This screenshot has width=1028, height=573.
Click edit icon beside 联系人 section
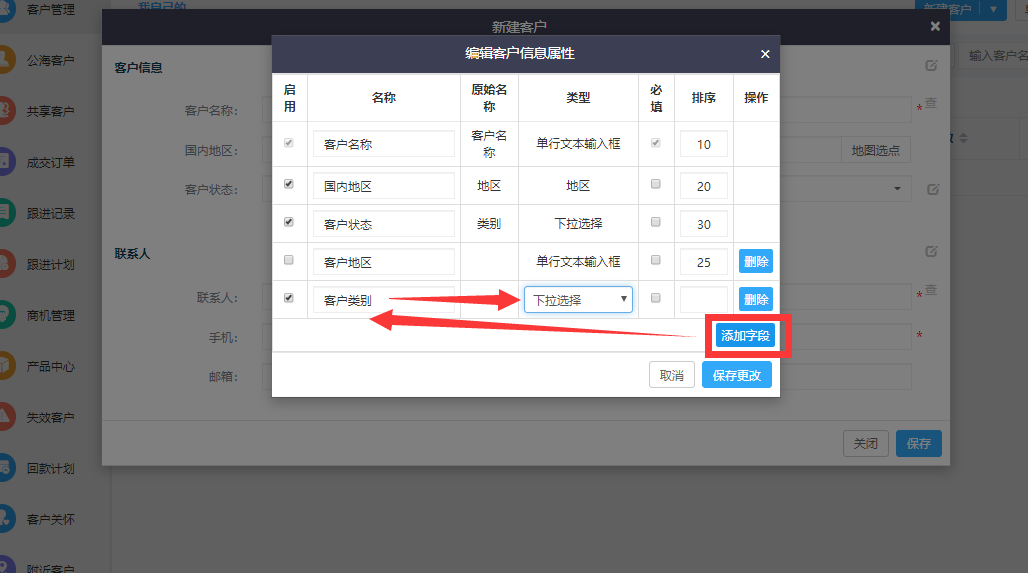coord(931,251)
